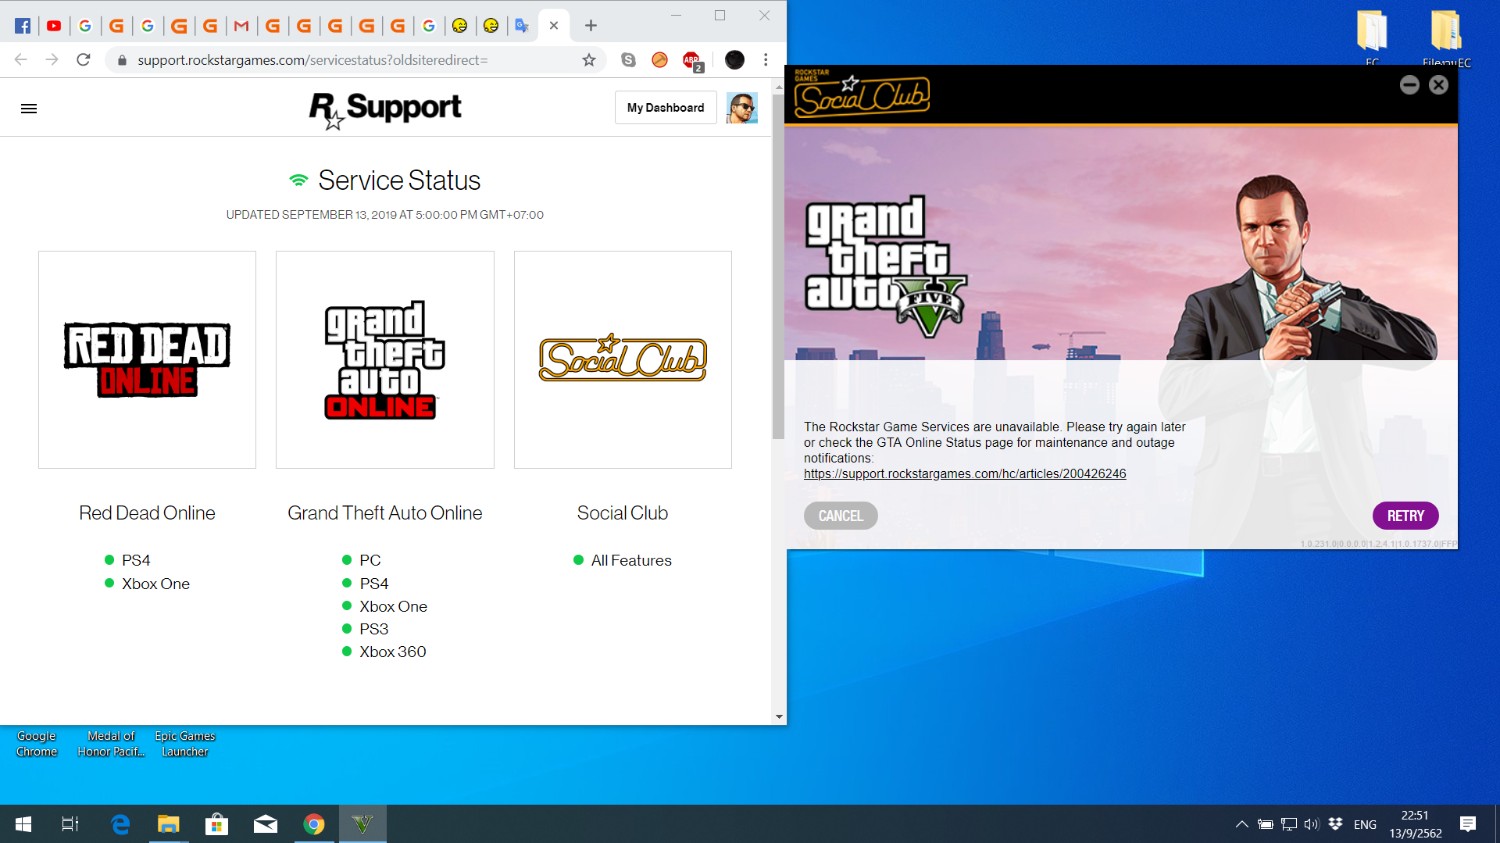Show hidden system tray icons
Image resolution: width=1500 pixels, height=843 pixels.
(x=1242, y=825)
